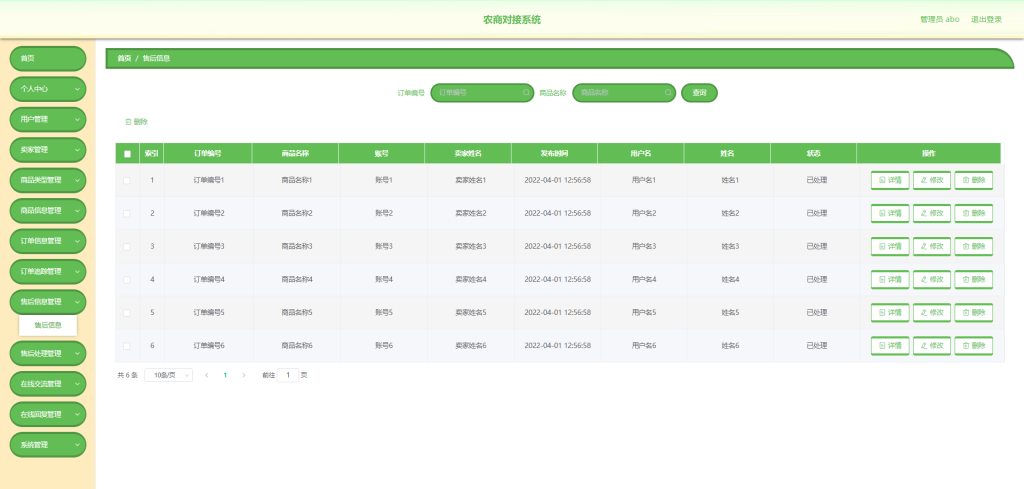Click cell 用户名6
The width and height of the screenshot is (1024, 489).
click(x=644, y=346)
